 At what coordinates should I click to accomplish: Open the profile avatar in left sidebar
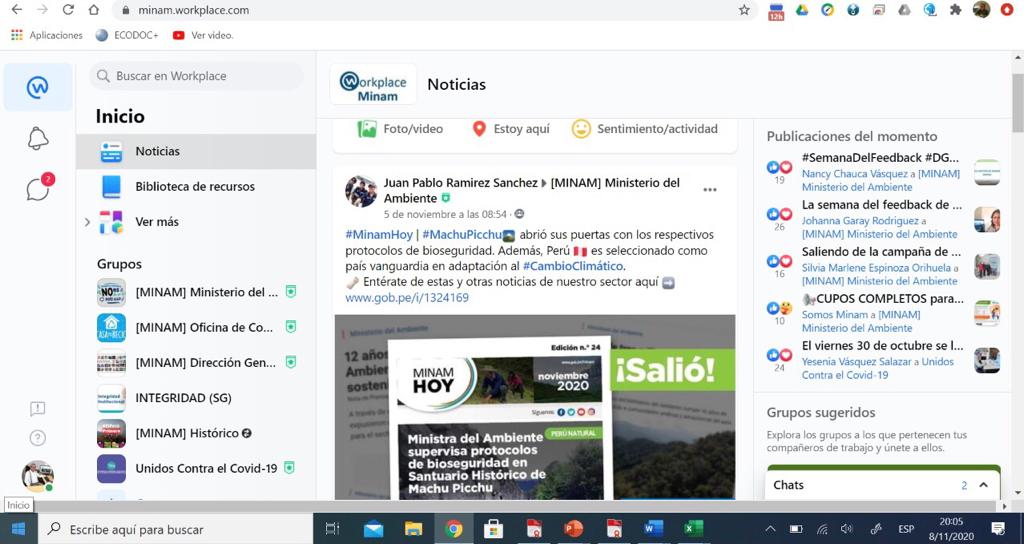37,476
